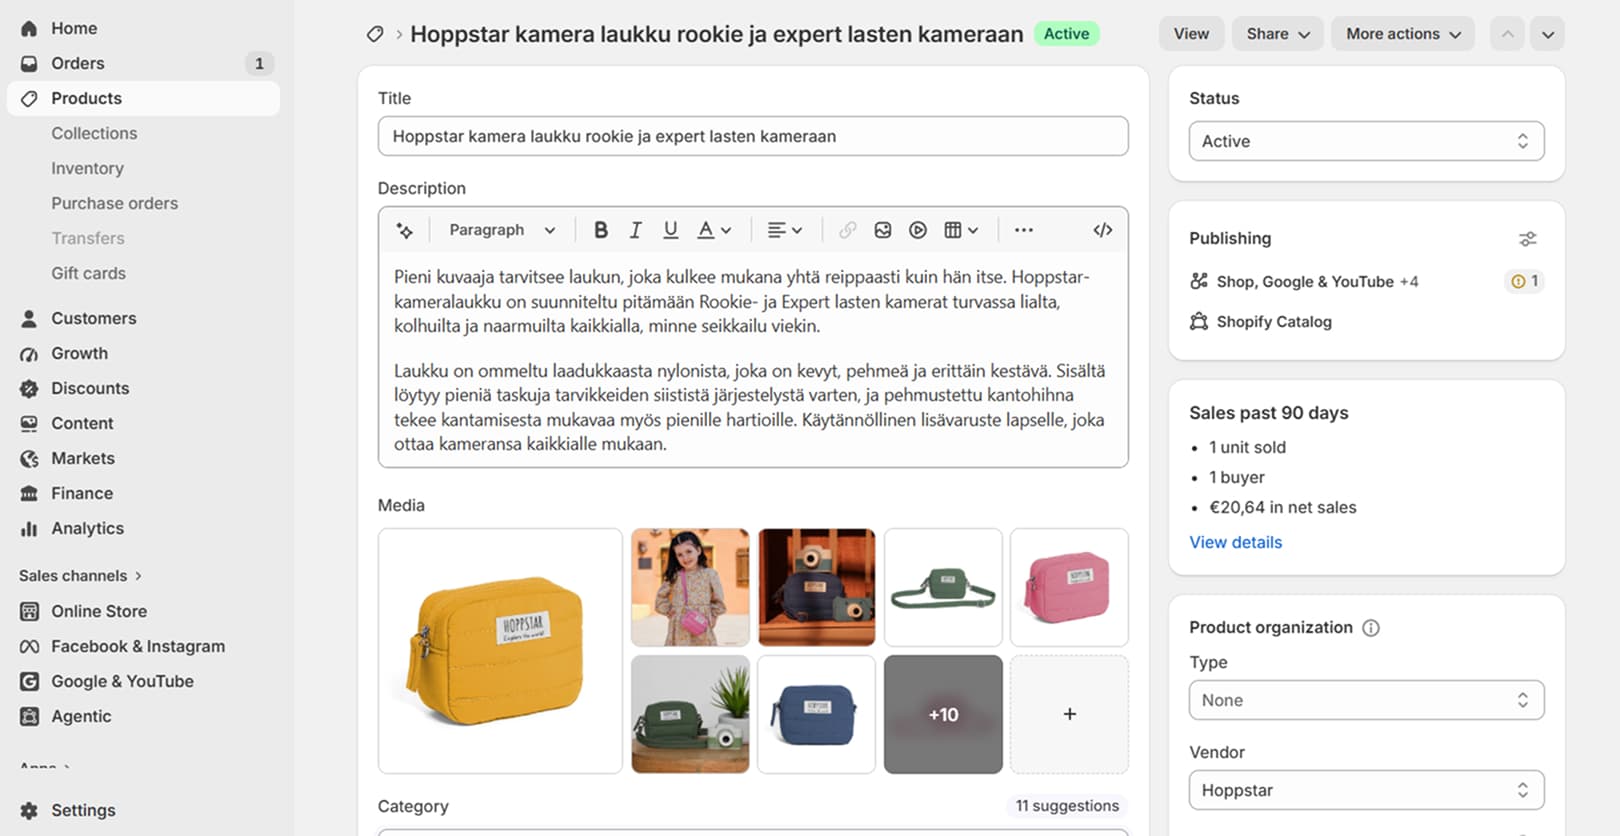Click the Growth sidebar icon
This screenshot has height=836, width=1620.
[29, 353]
